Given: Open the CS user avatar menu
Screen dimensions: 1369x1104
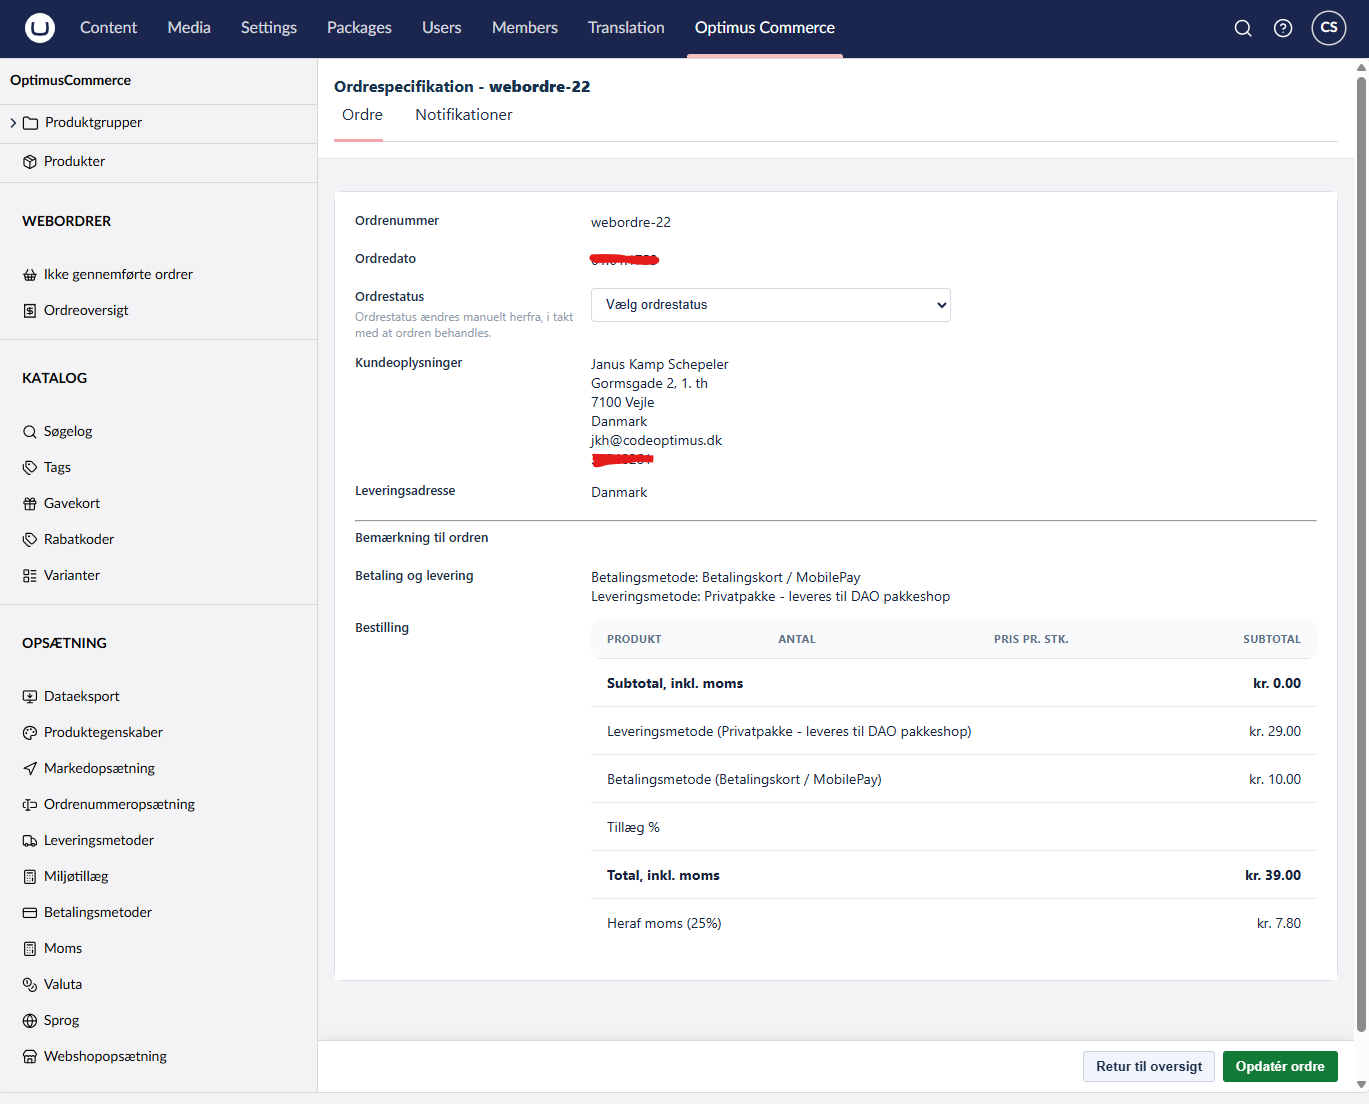Looking at the screenshot, I should tap(1329, 28).
